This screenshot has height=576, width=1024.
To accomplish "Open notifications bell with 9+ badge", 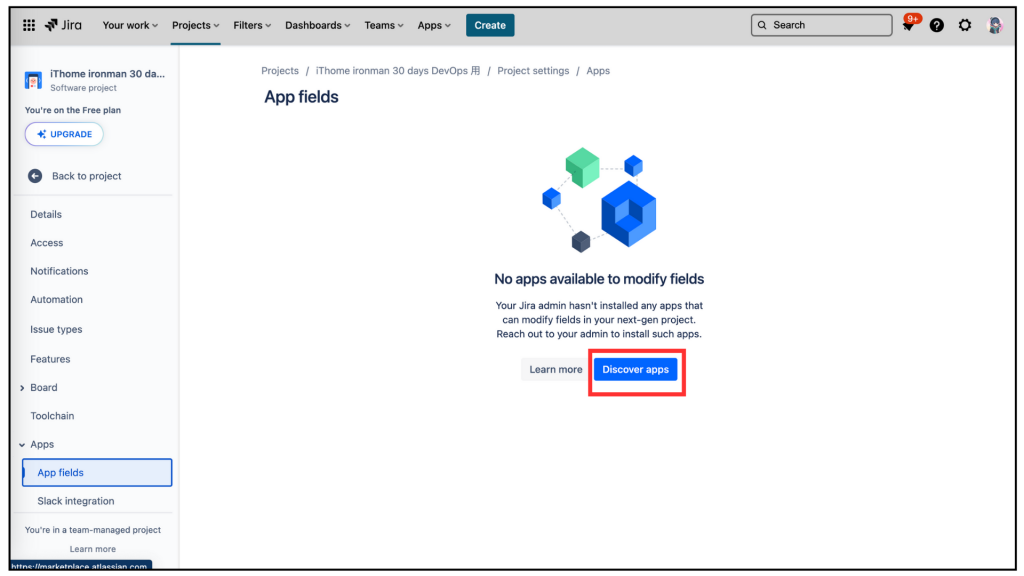I will [908, 25].
